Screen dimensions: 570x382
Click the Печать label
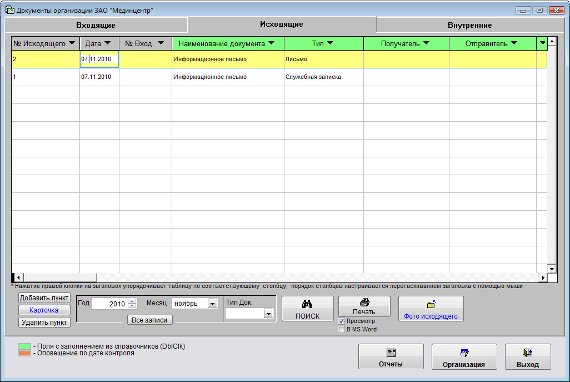(x=364, y=311)
